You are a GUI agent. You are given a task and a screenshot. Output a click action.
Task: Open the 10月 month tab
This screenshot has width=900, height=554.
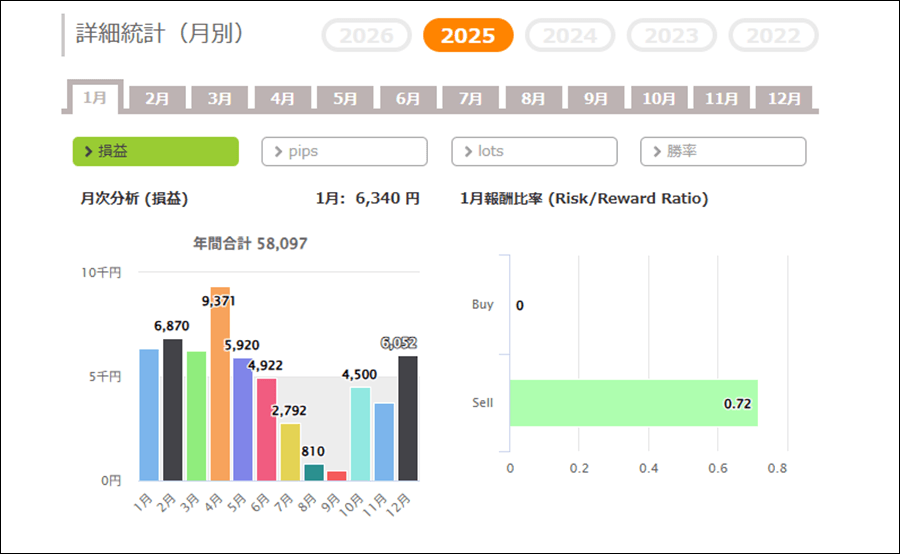tap(659, 98)
